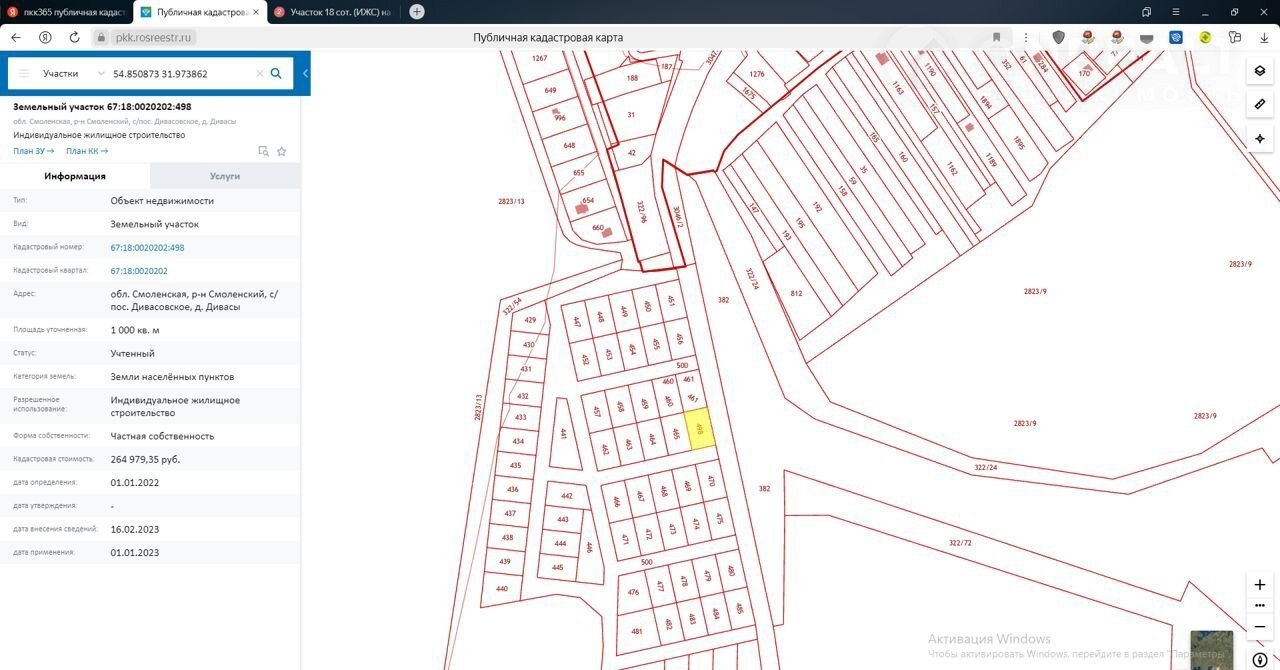
Task: Expand the three-dots zoom options
Action: click(x=1260, y=605)
